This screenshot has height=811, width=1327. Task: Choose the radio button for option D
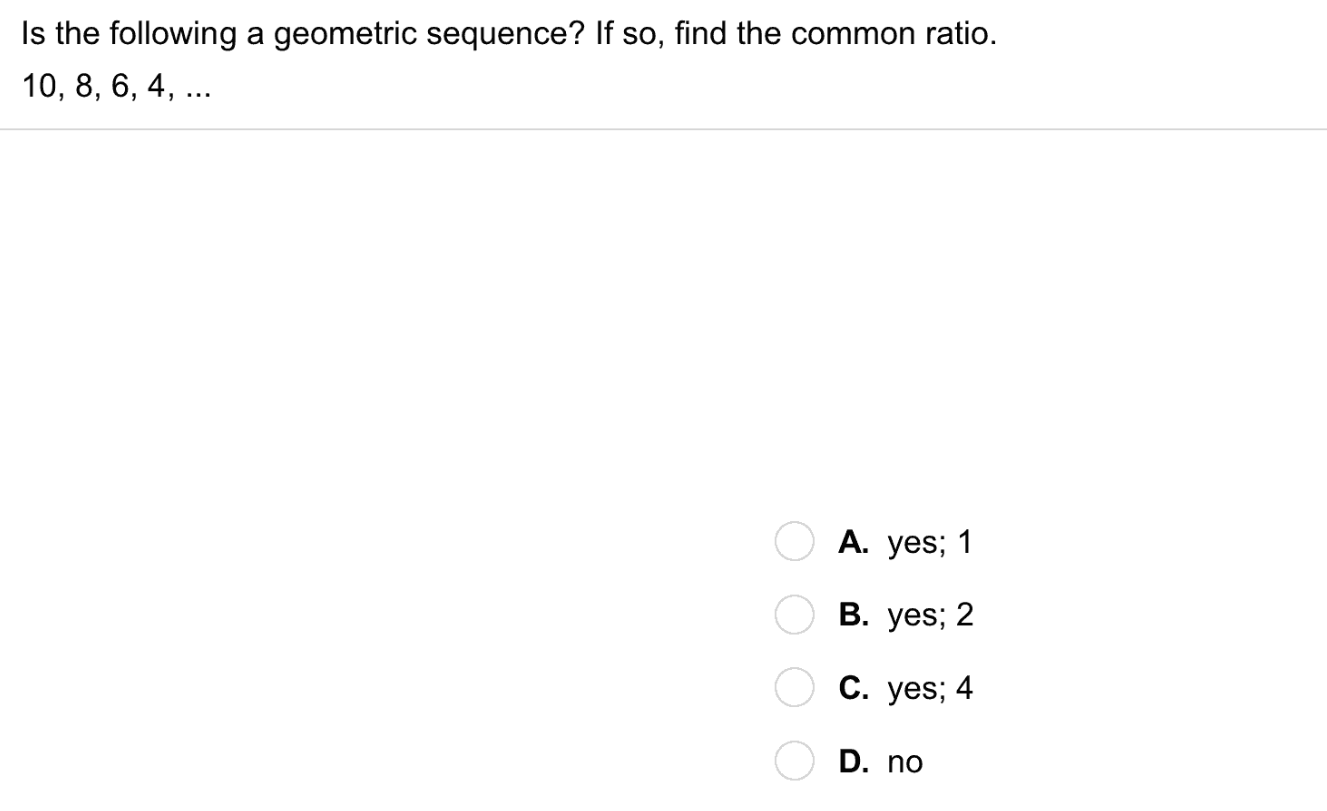(793, 762)
